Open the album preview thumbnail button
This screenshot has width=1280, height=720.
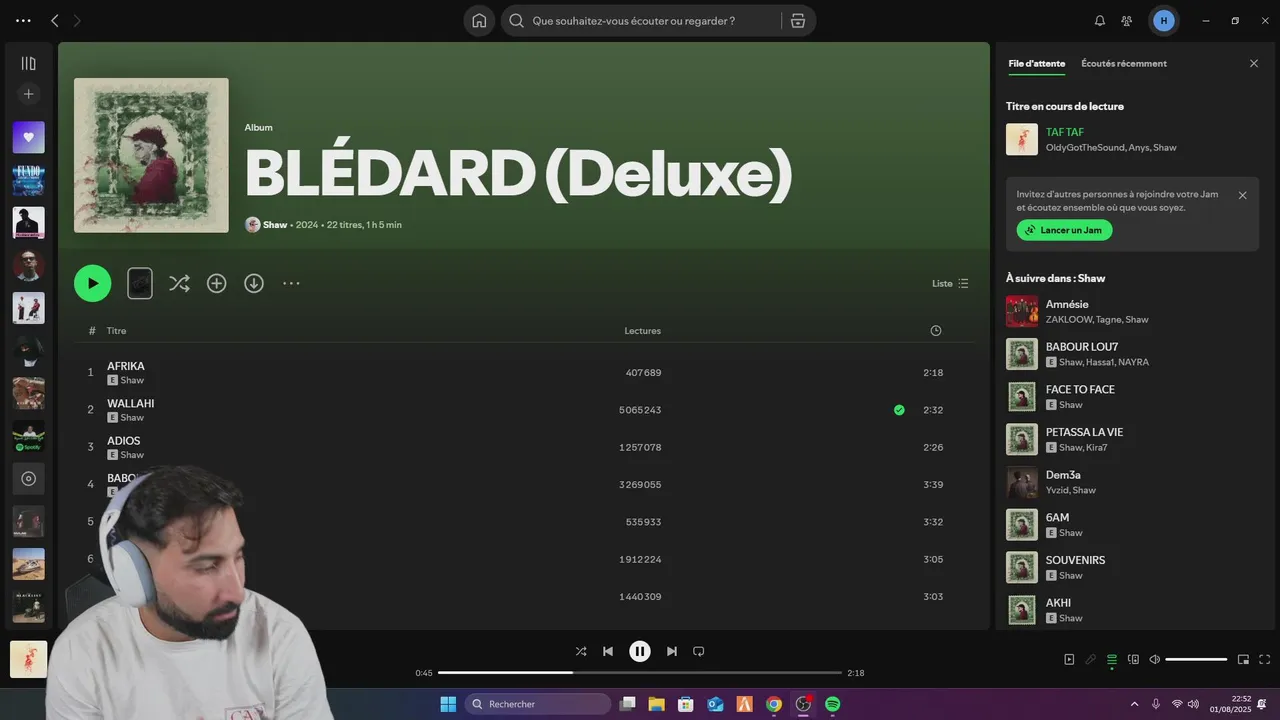140,283
